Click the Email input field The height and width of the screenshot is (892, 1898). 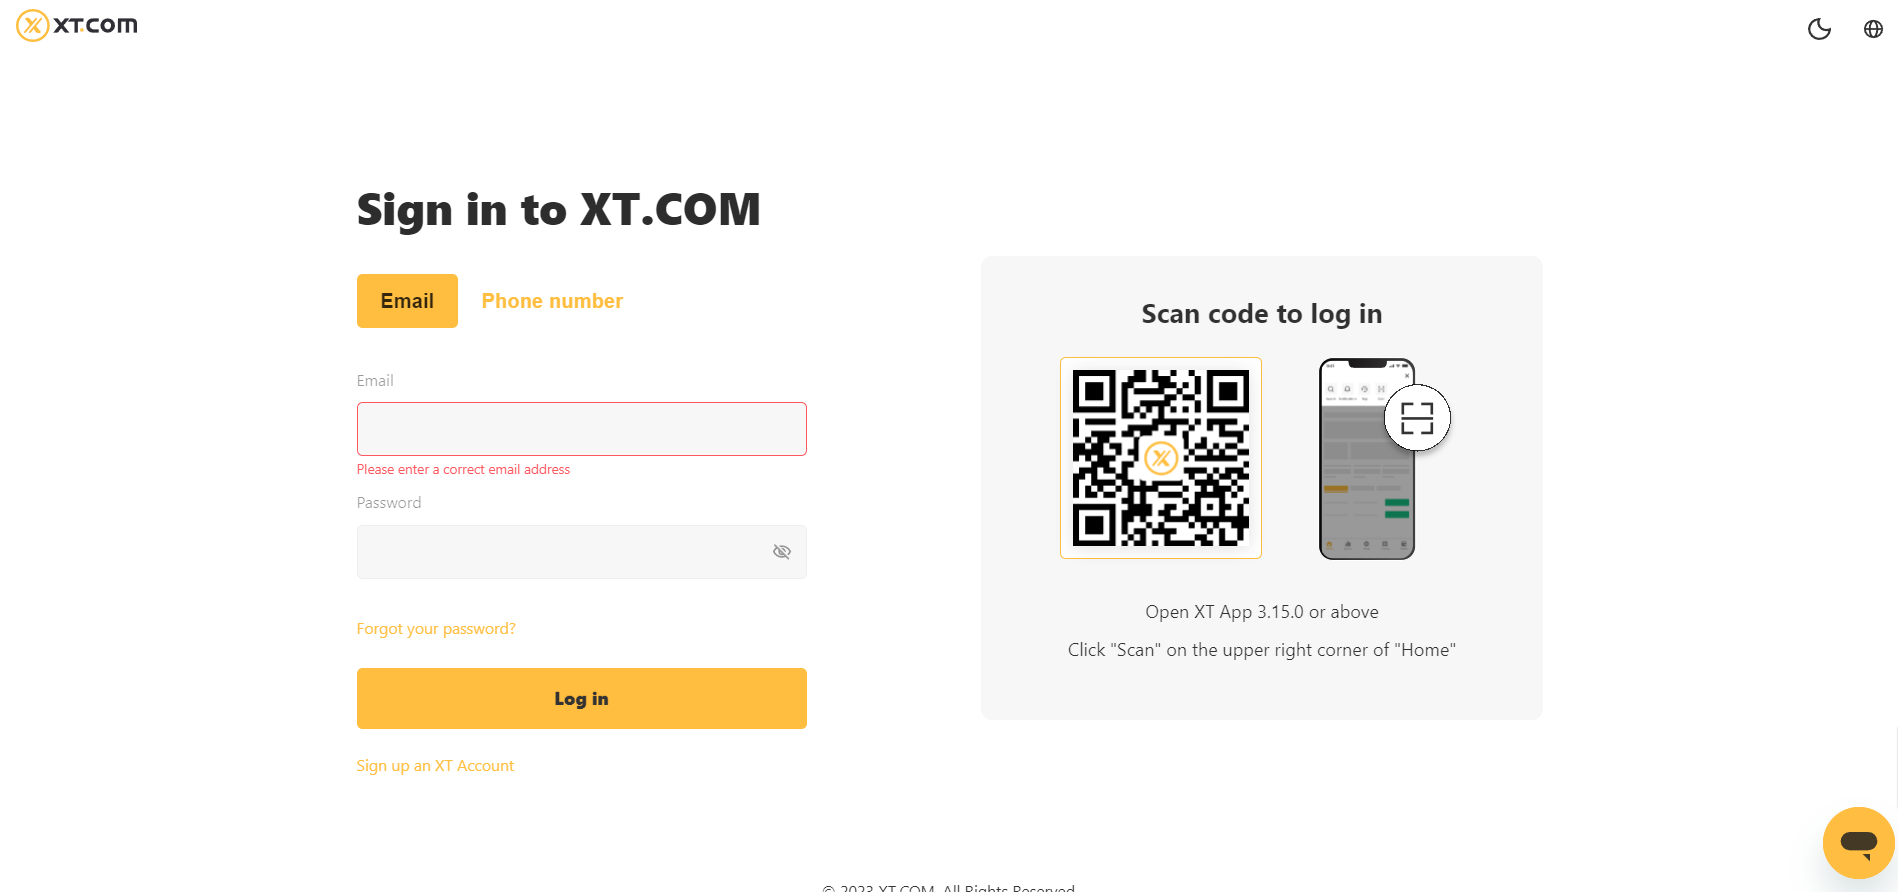(x=582, y=429)
